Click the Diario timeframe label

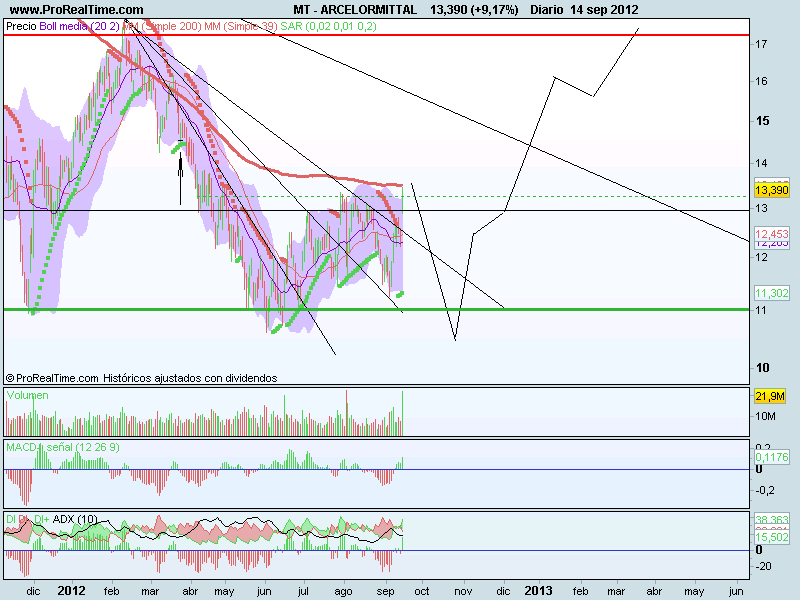pos(546,10)
